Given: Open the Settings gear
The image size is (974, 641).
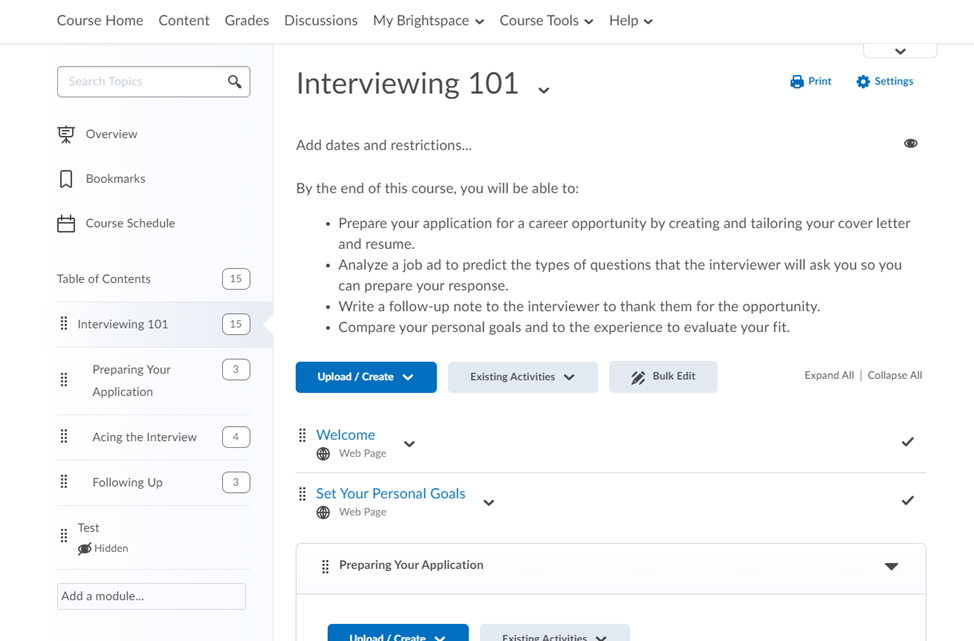Looking at the screenshot, I should click(x=861, y=81).
